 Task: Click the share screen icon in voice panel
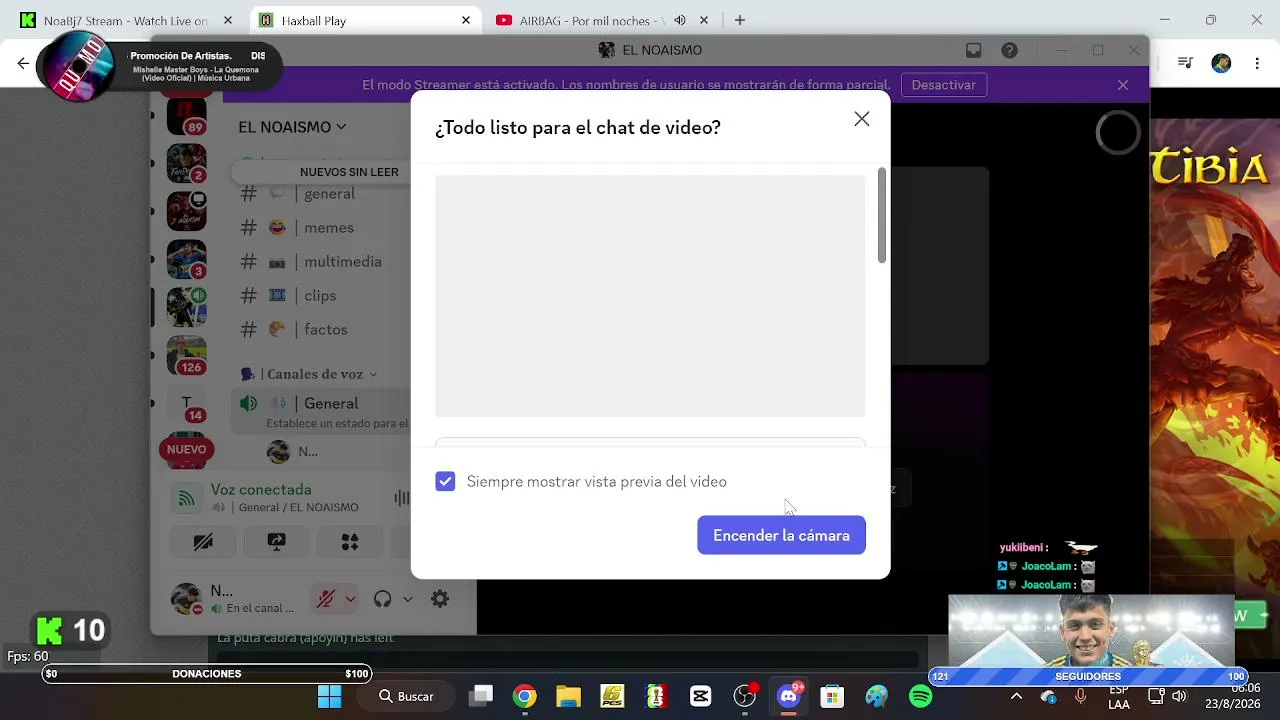pyautogui.click(x=277, y=542)
